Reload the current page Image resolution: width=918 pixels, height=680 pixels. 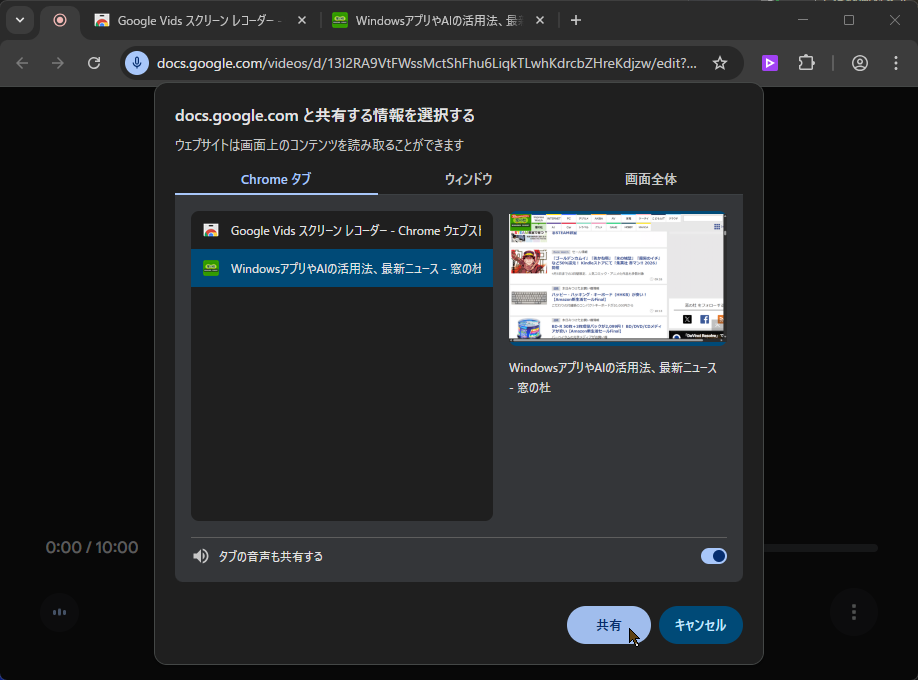(x=93, y=62)
